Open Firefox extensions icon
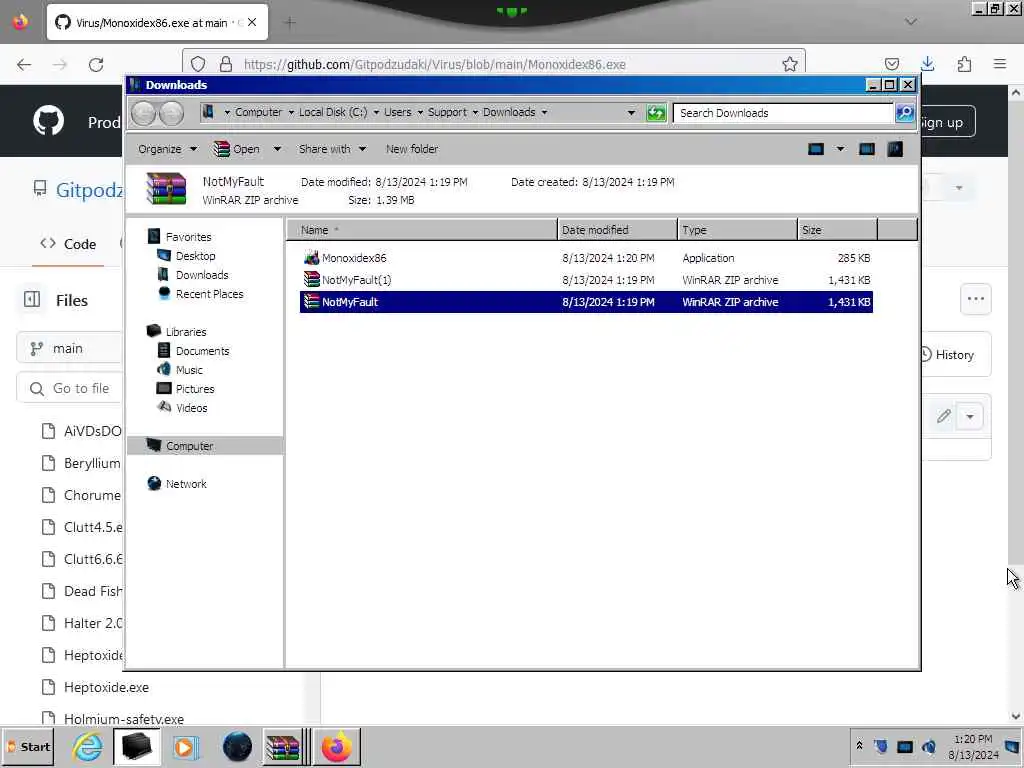 click(x=964, y=64)
